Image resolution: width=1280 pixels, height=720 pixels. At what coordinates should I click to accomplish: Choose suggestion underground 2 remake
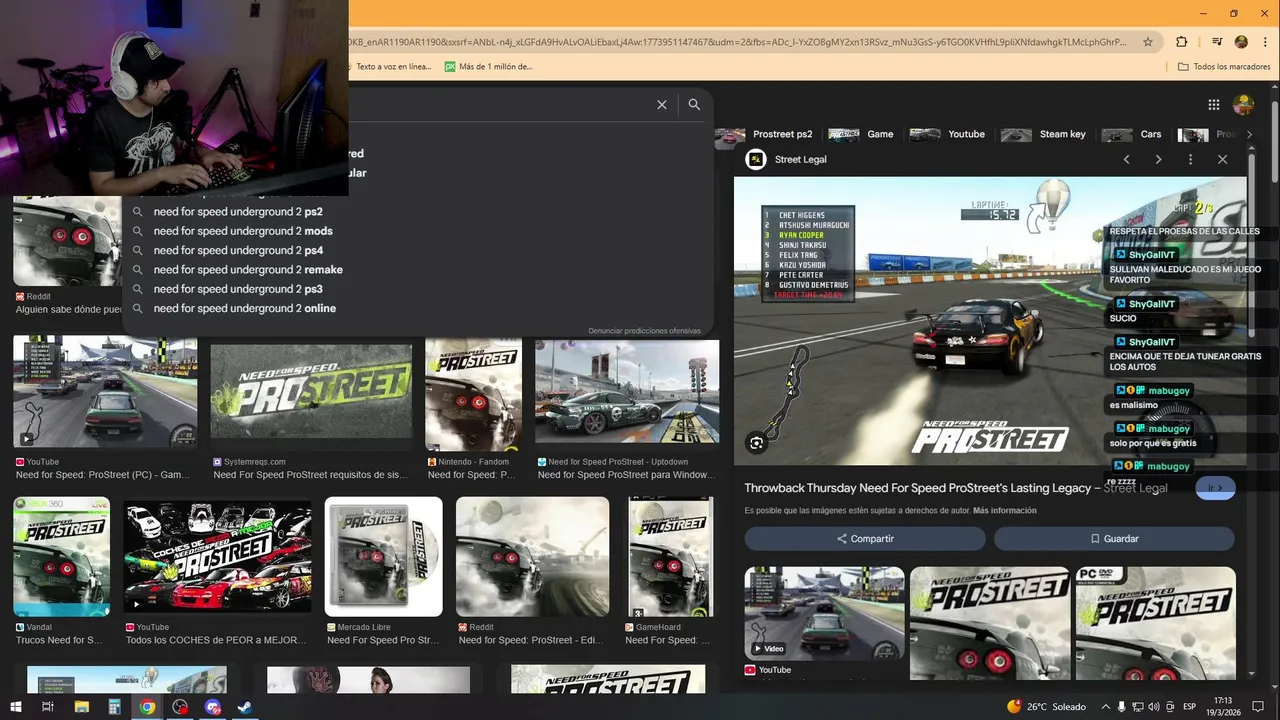click(x=248, y=270)
